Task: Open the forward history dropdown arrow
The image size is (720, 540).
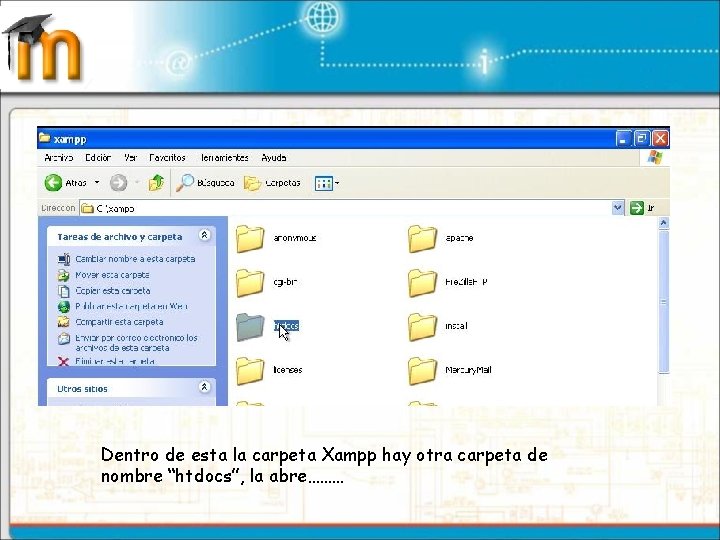Action: tap(137, 182)
